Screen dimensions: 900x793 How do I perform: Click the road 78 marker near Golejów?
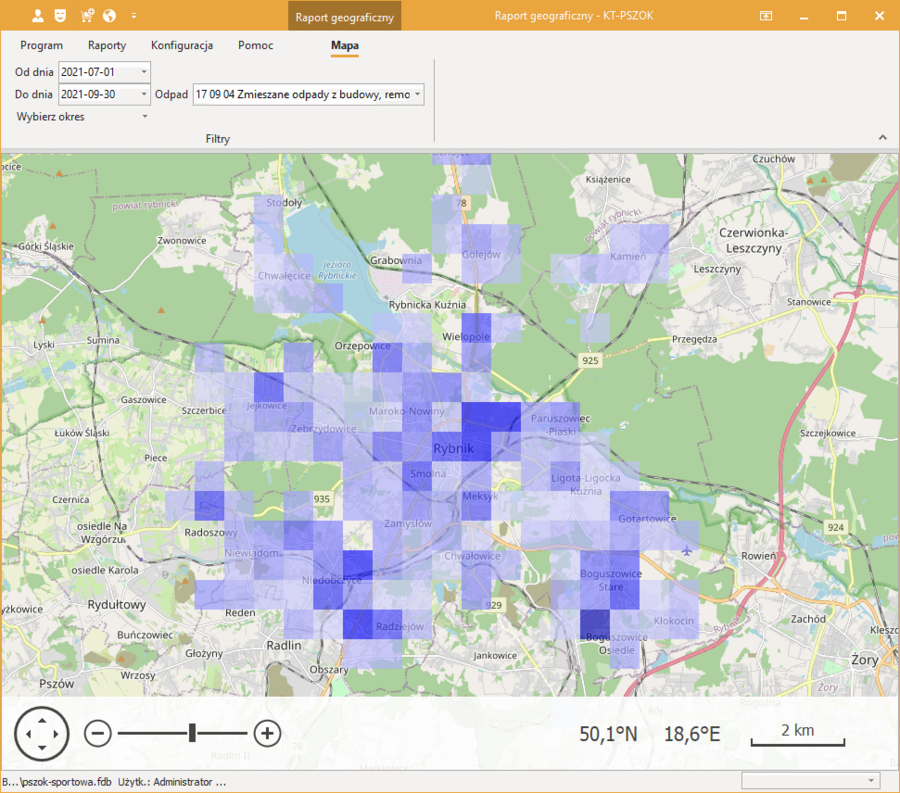click(x=461, y=203)
